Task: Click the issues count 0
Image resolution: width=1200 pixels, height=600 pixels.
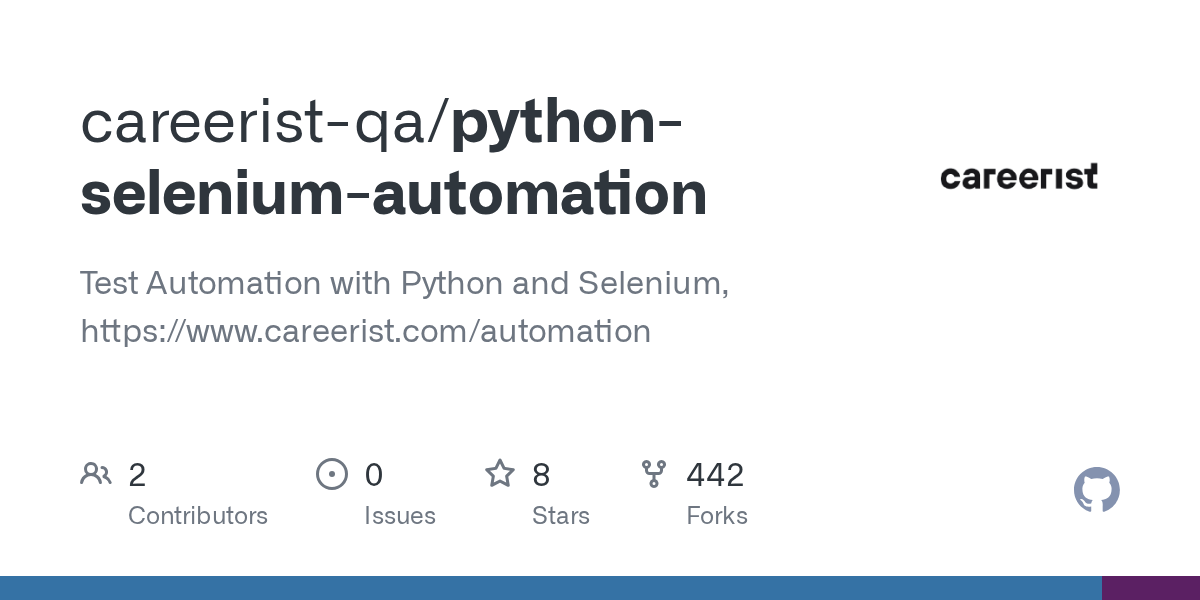Action: (x=373, y=475)
